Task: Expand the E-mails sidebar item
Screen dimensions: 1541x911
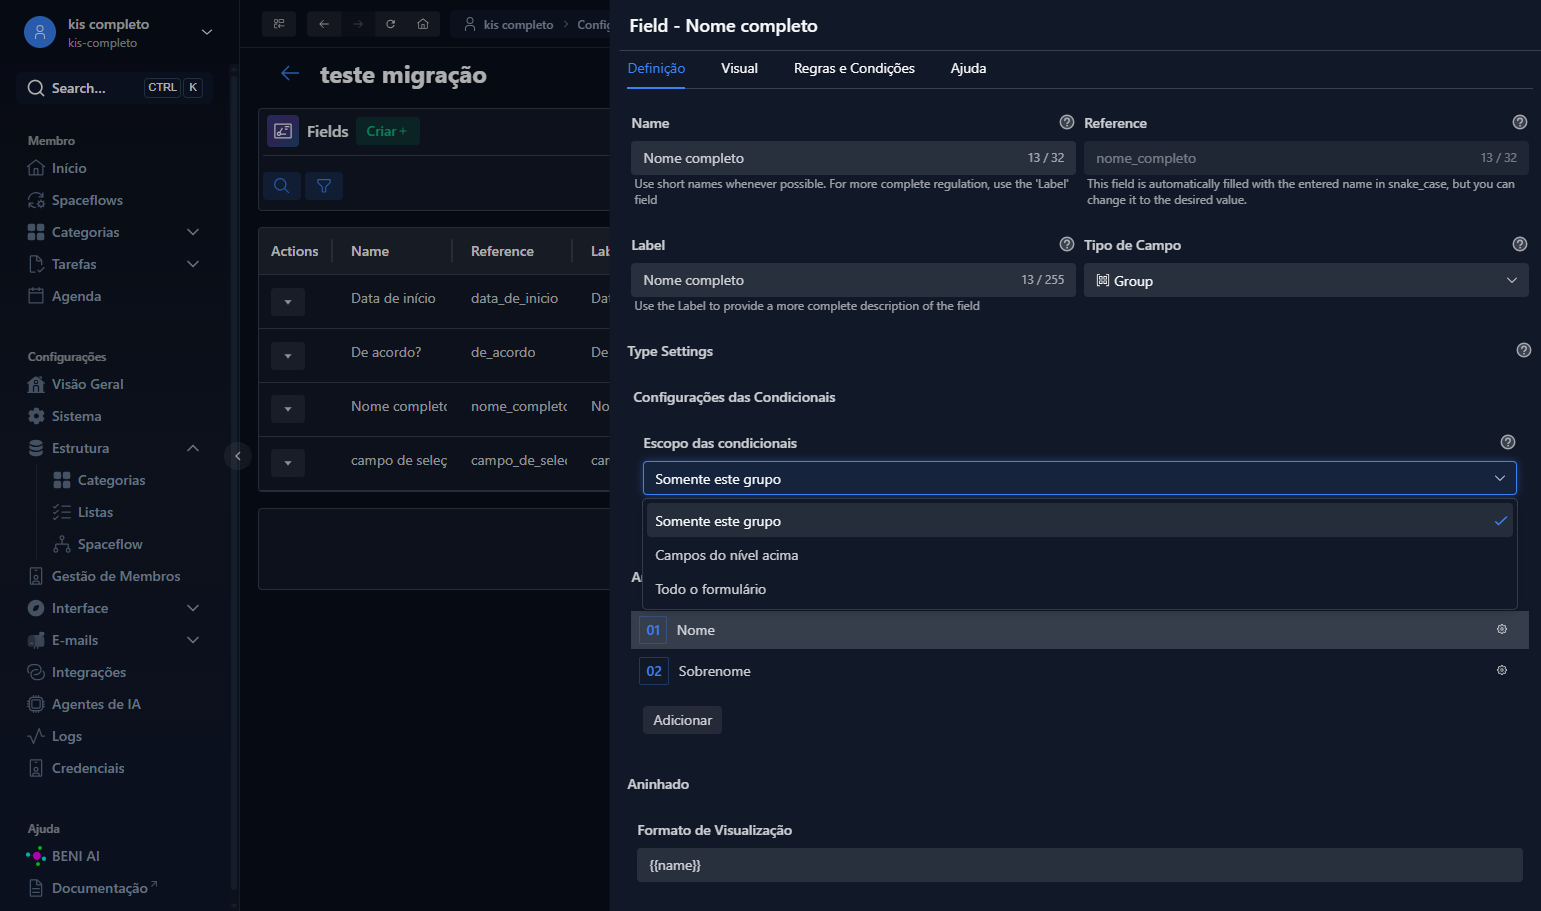Action: pos(193,640)
